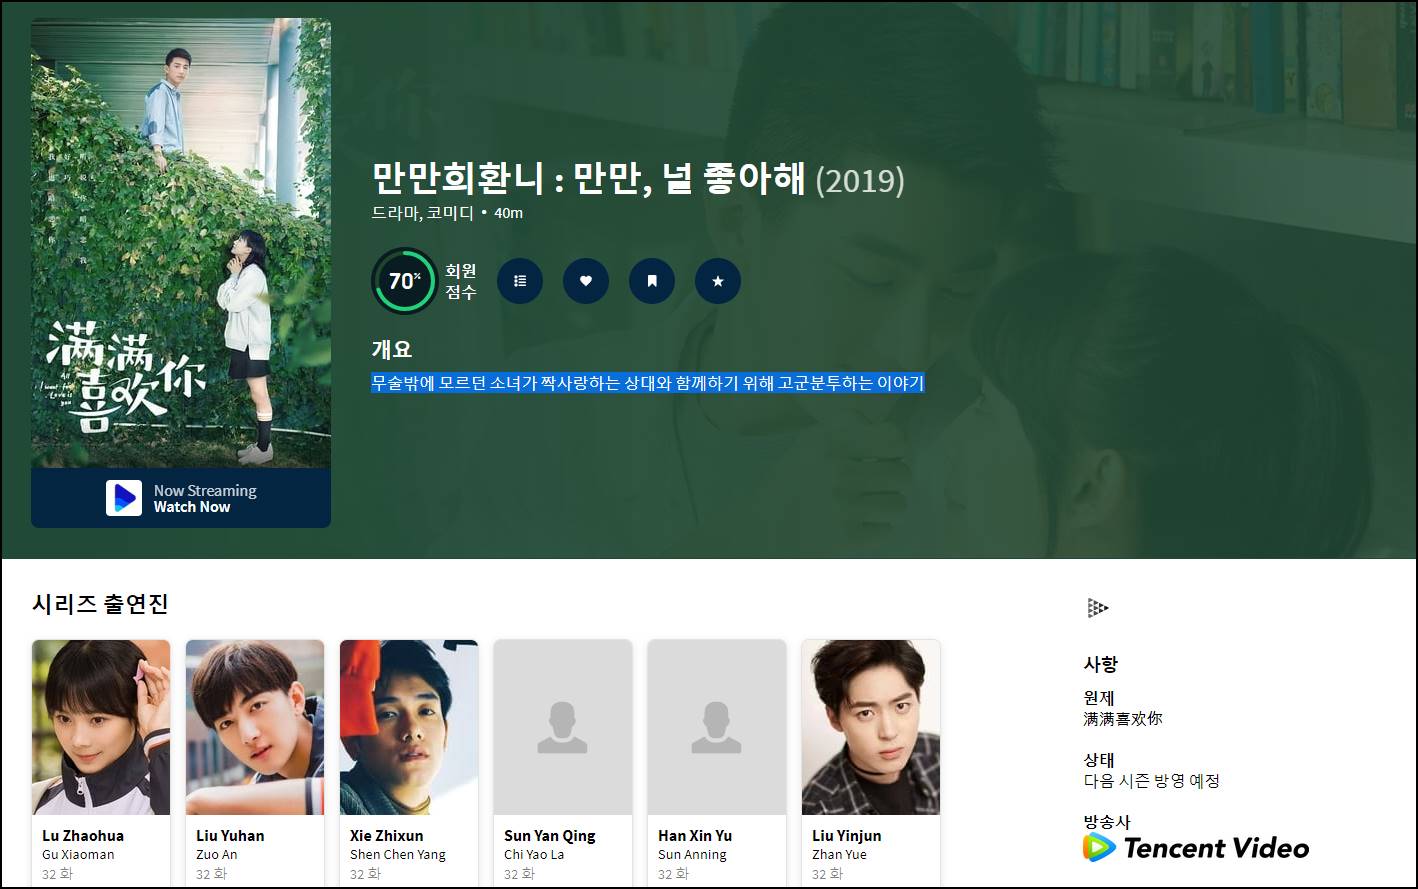Click the highlighted overview text
Image resolution: width=1418 pixels, height=889 pixels.
[648, 382]
